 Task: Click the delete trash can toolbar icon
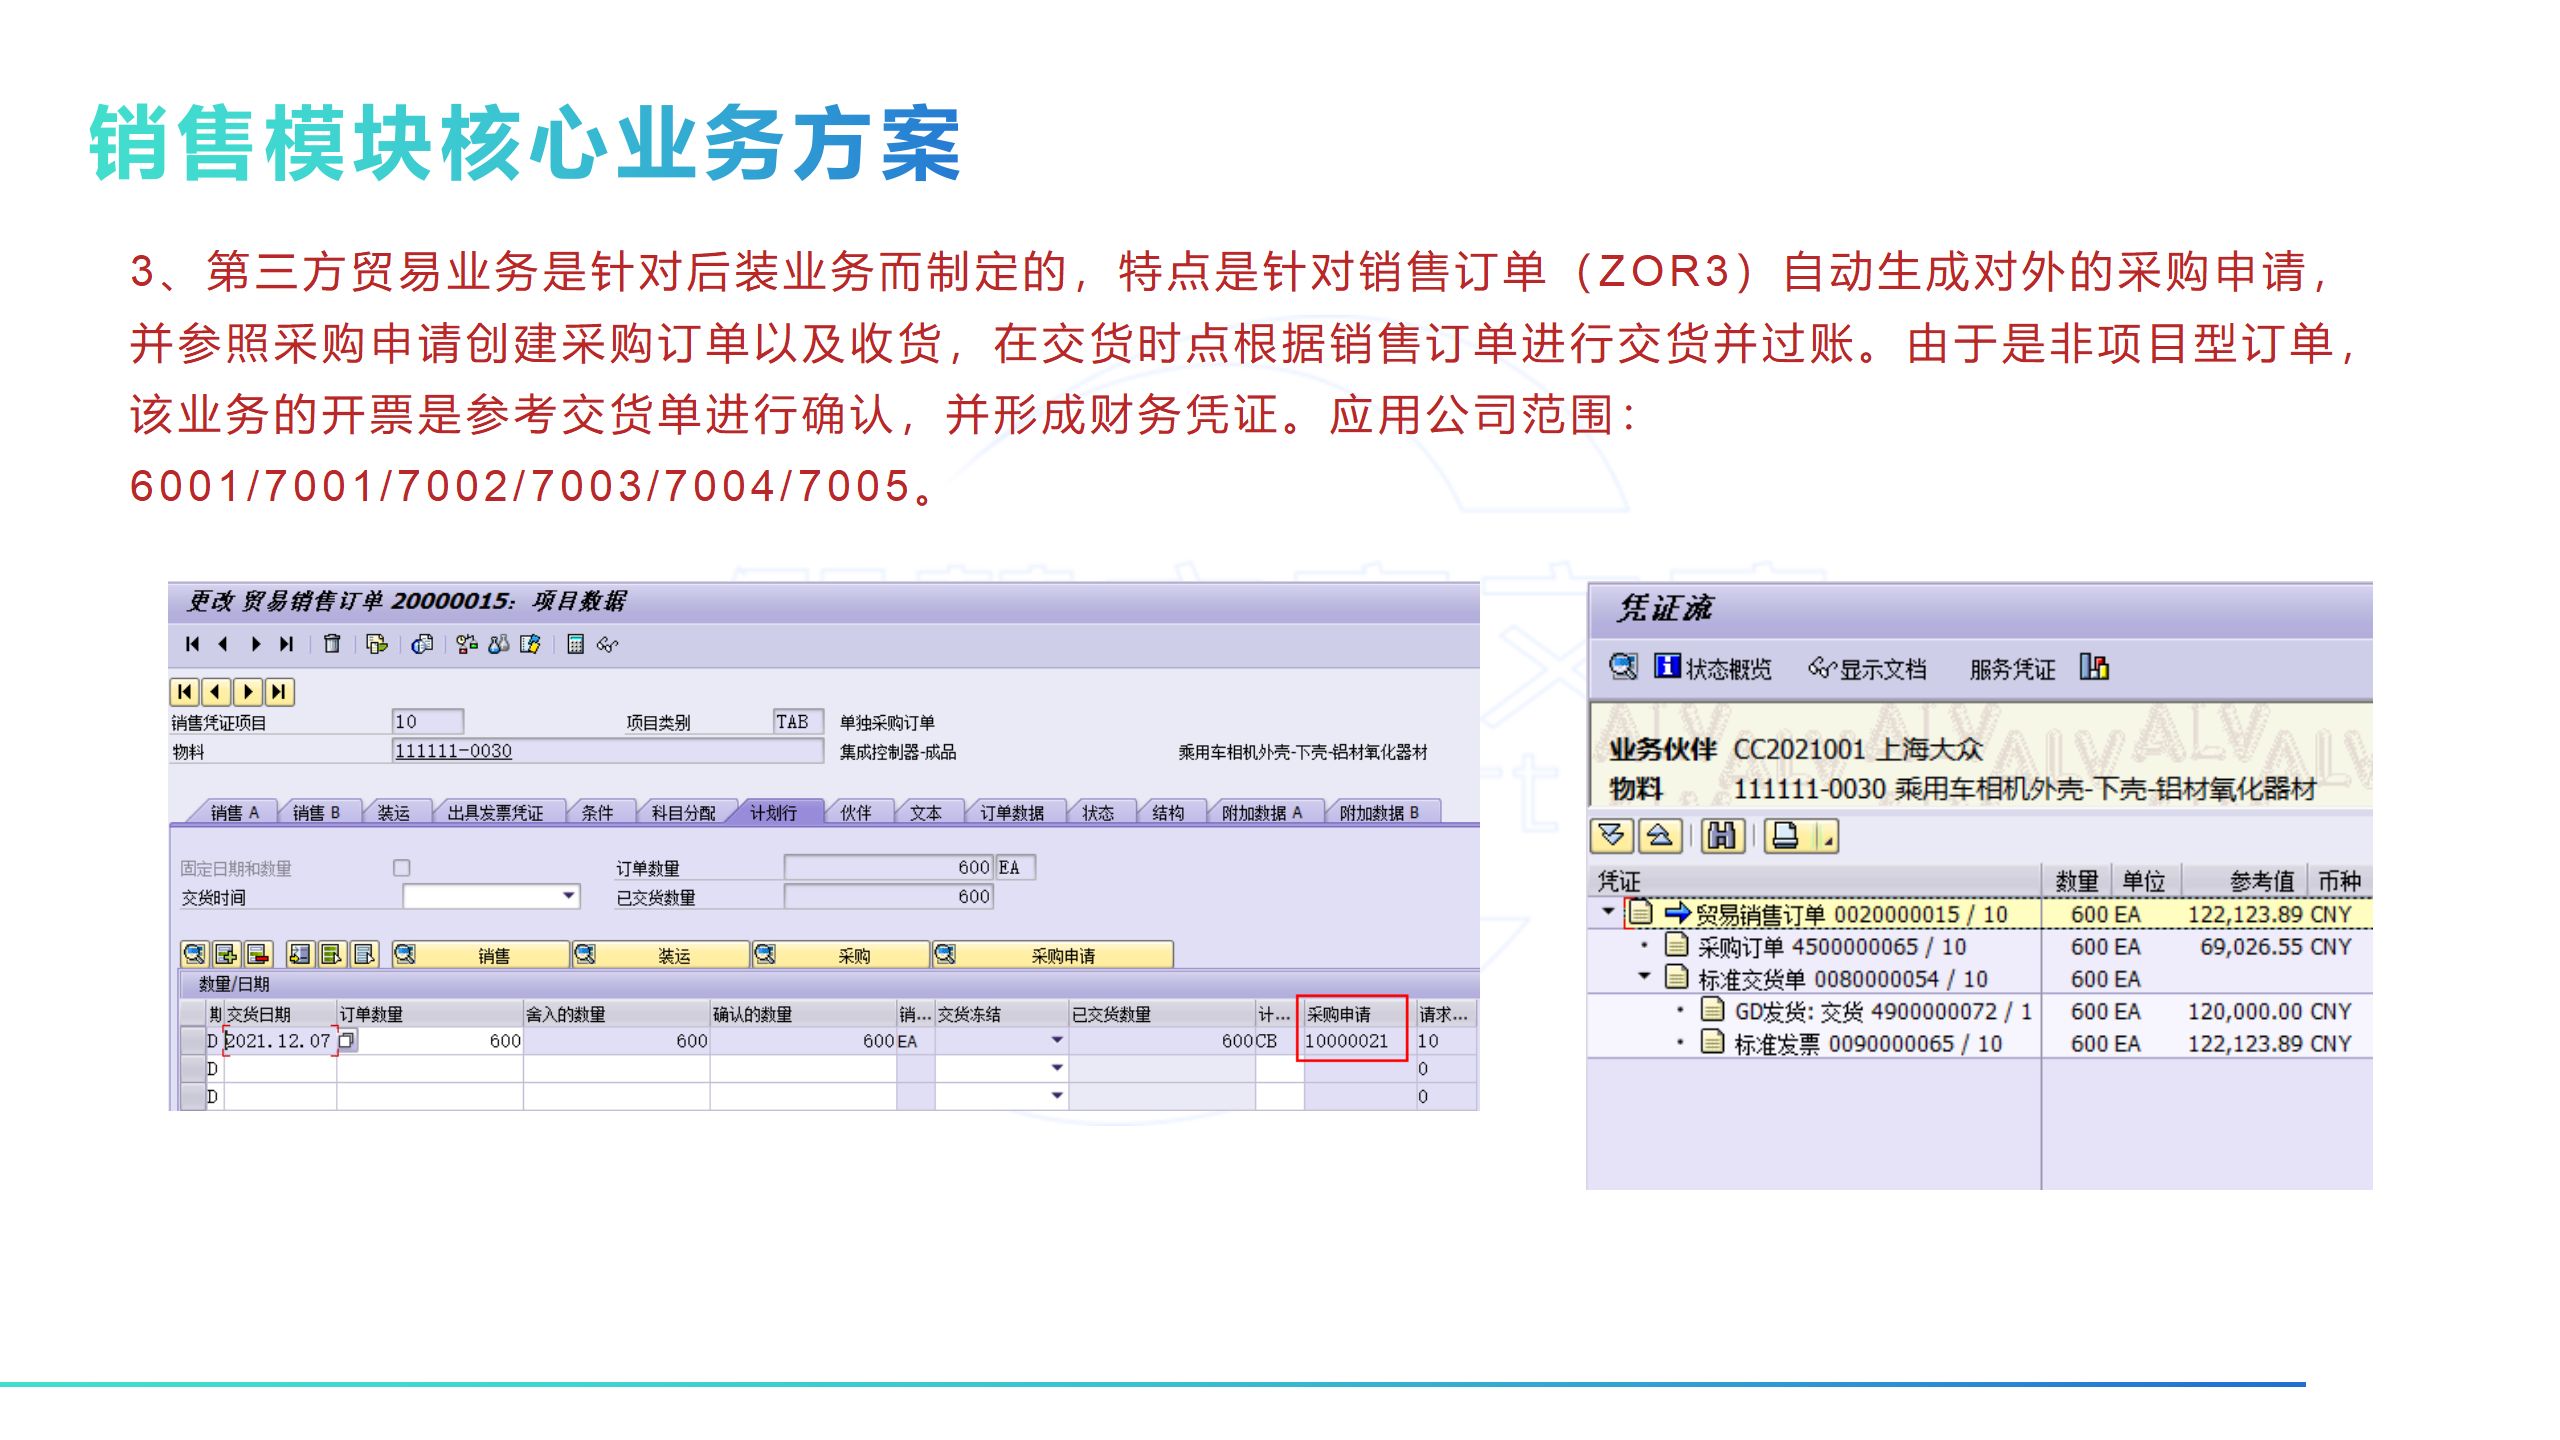point(332,644)
